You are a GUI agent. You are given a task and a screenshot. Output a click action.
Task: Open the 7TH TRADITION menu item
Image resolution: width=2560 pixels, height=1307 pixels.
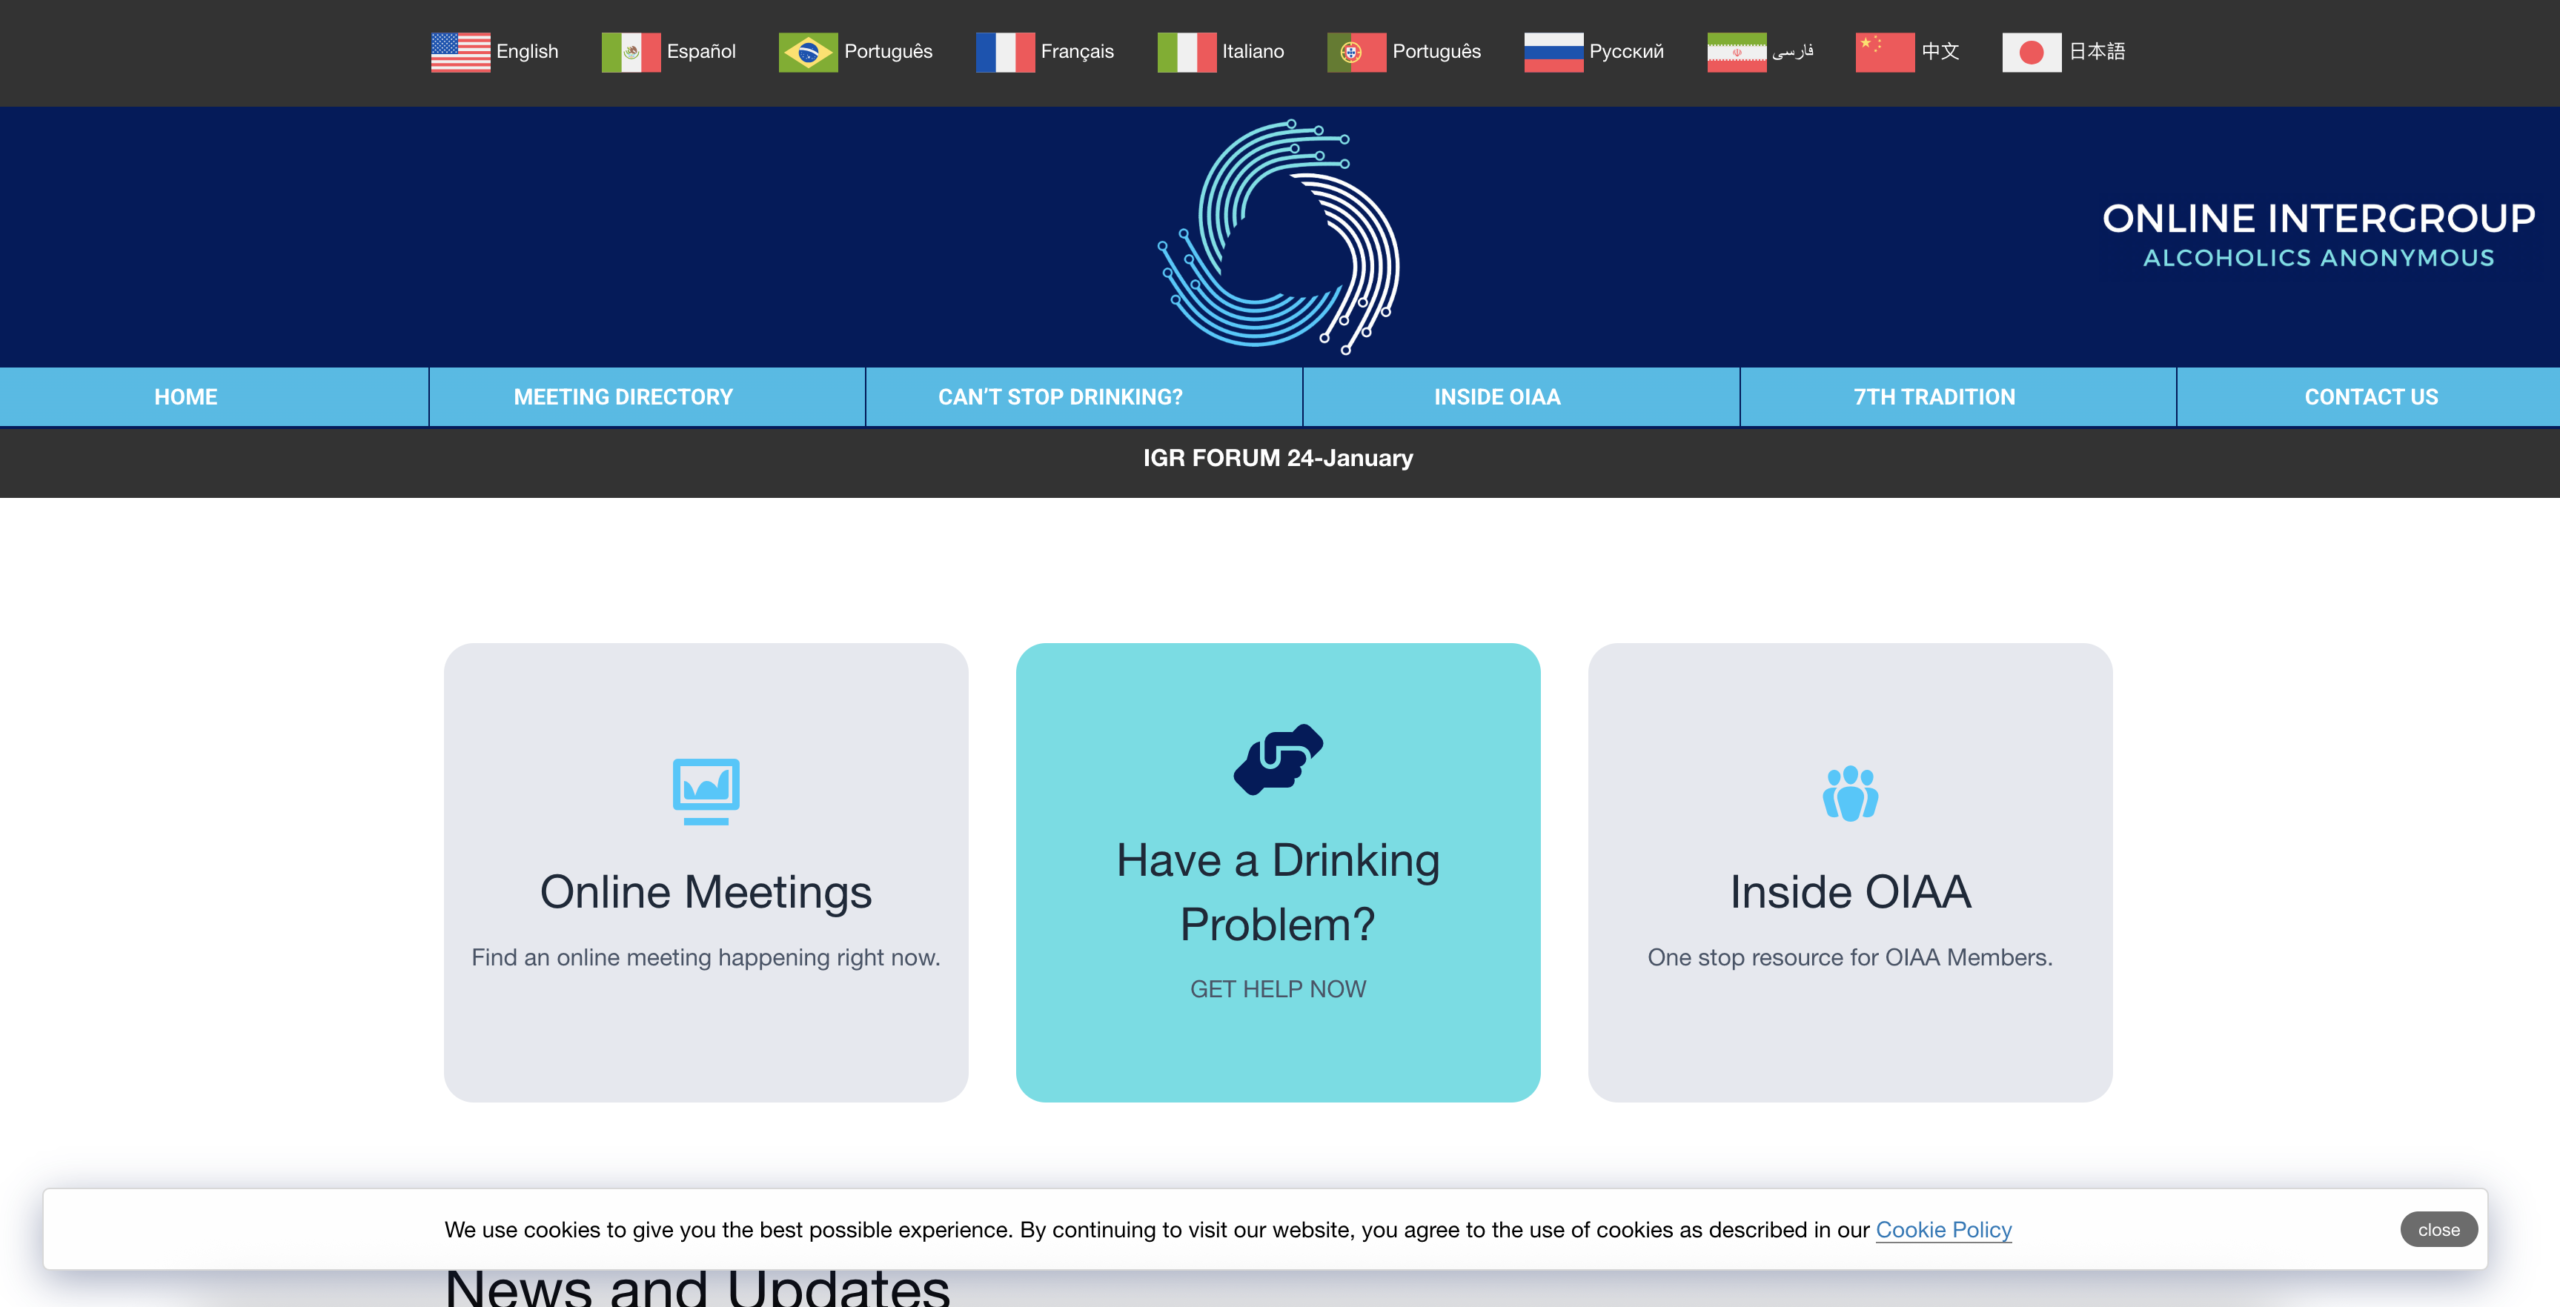click(x=1933, y=396)
